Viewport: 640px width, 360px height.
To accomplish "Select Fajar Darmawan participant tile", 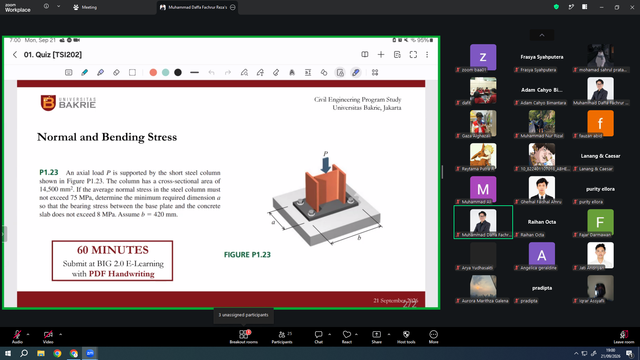I will pyautogui.click(x=600, y=223).
